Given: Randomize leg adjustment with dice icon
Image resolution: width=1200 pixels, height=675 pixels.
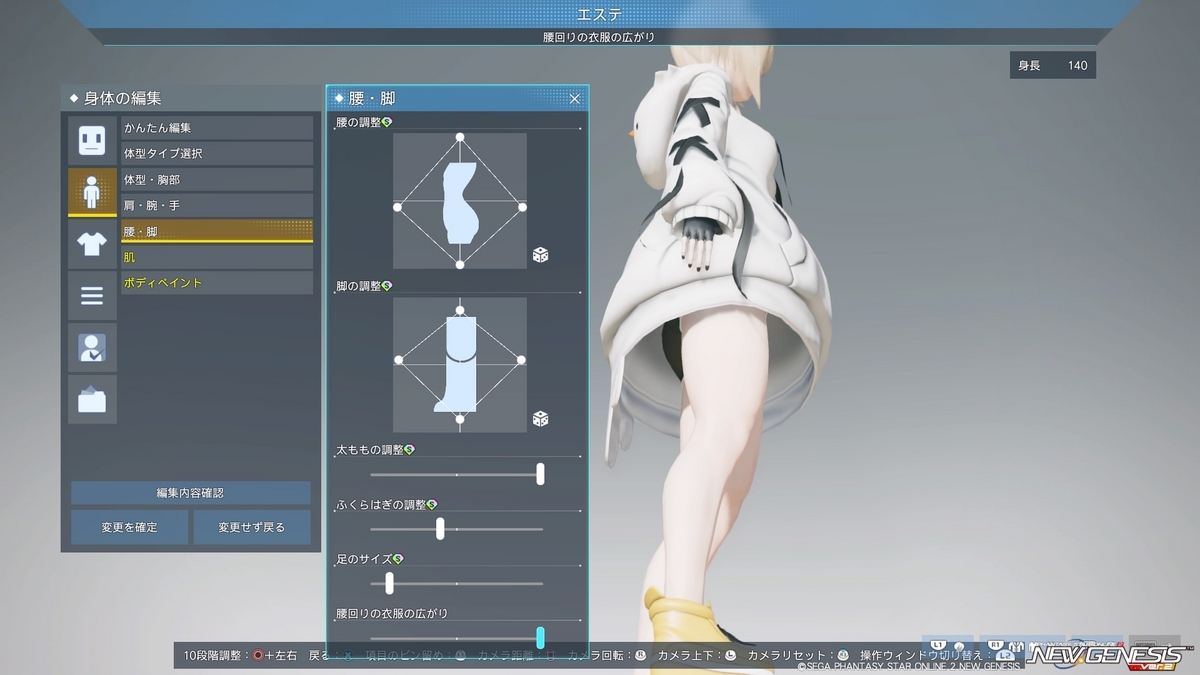Looking at the screenshot, I should (x=540, y=418).
